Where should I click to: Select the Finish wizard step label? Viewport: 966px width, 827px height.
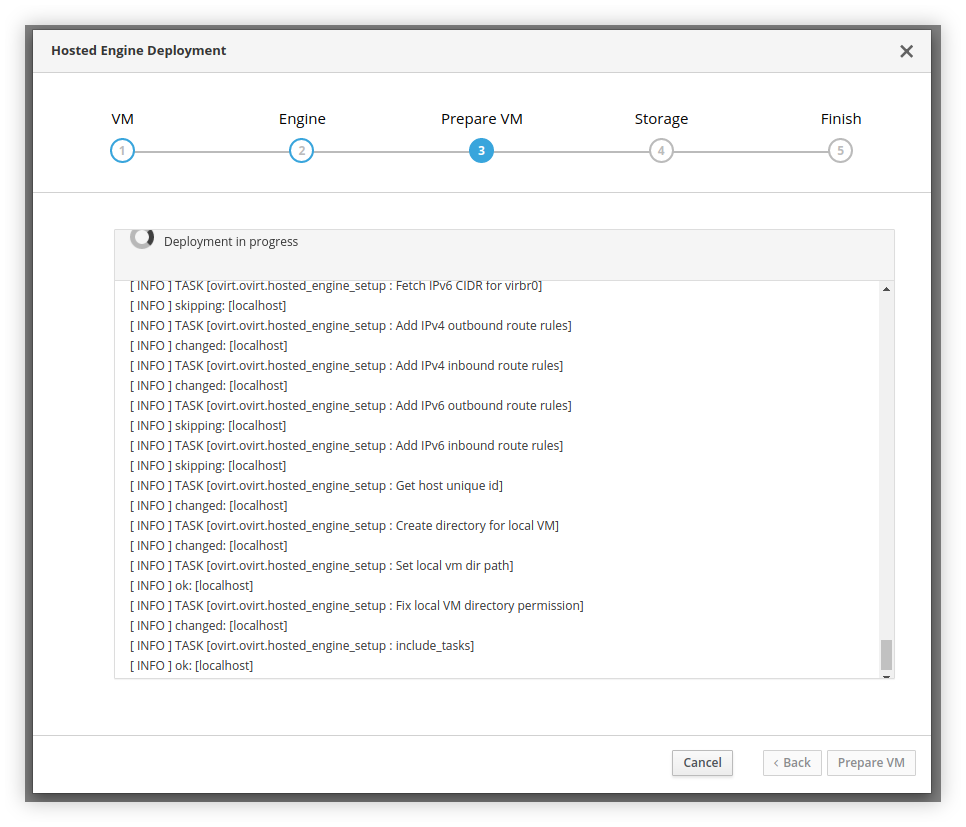point(840,119)
